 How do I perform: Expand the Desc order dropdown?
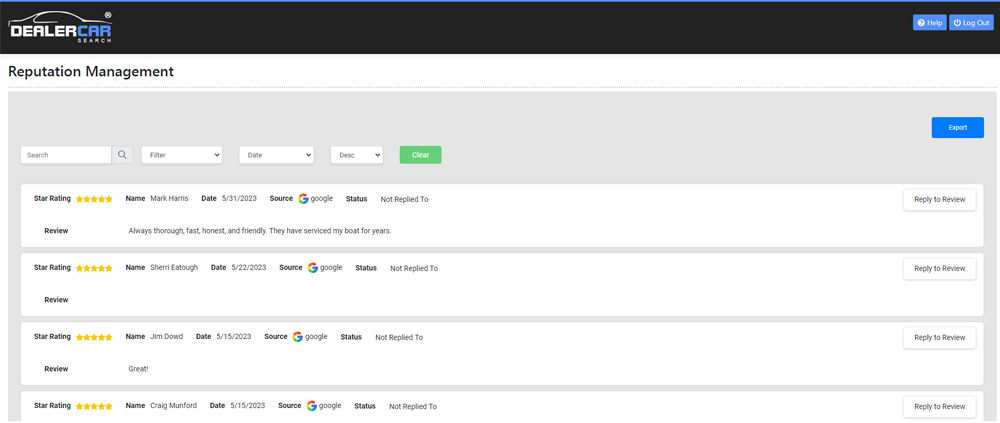coord(356,155)
